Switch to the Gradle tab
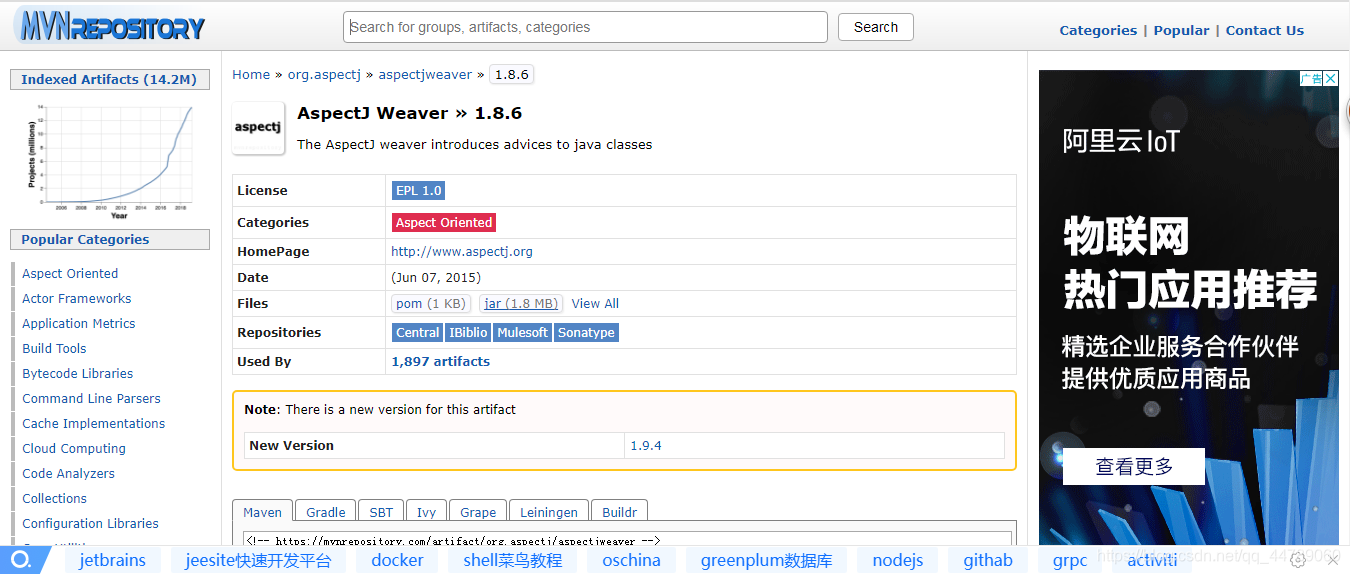1350x574 pixels. (326, 511)
